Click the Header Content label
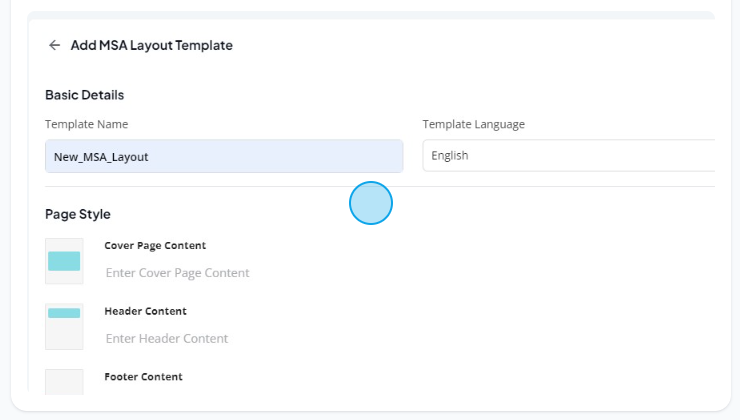Image resolution: width=740 pixels, height=420 pixels. coord(145,311)
